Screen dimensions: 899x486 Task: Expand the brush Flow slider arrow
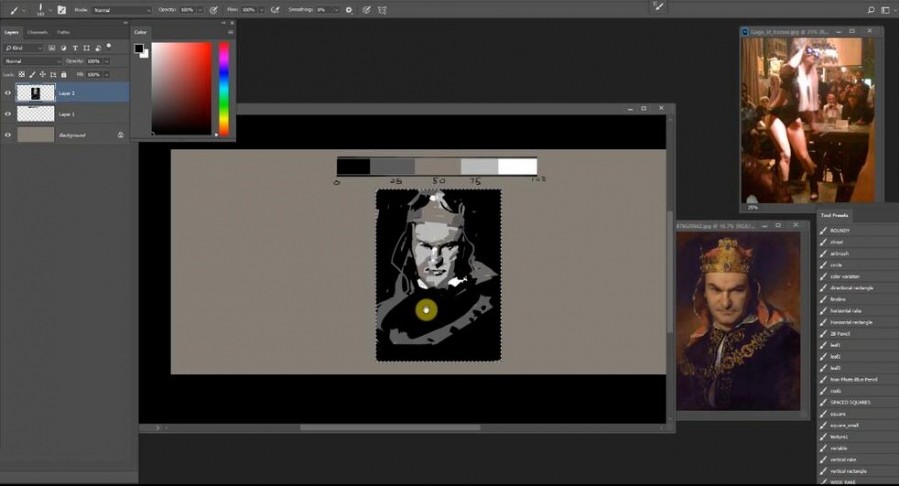click(x=261, y=10)
